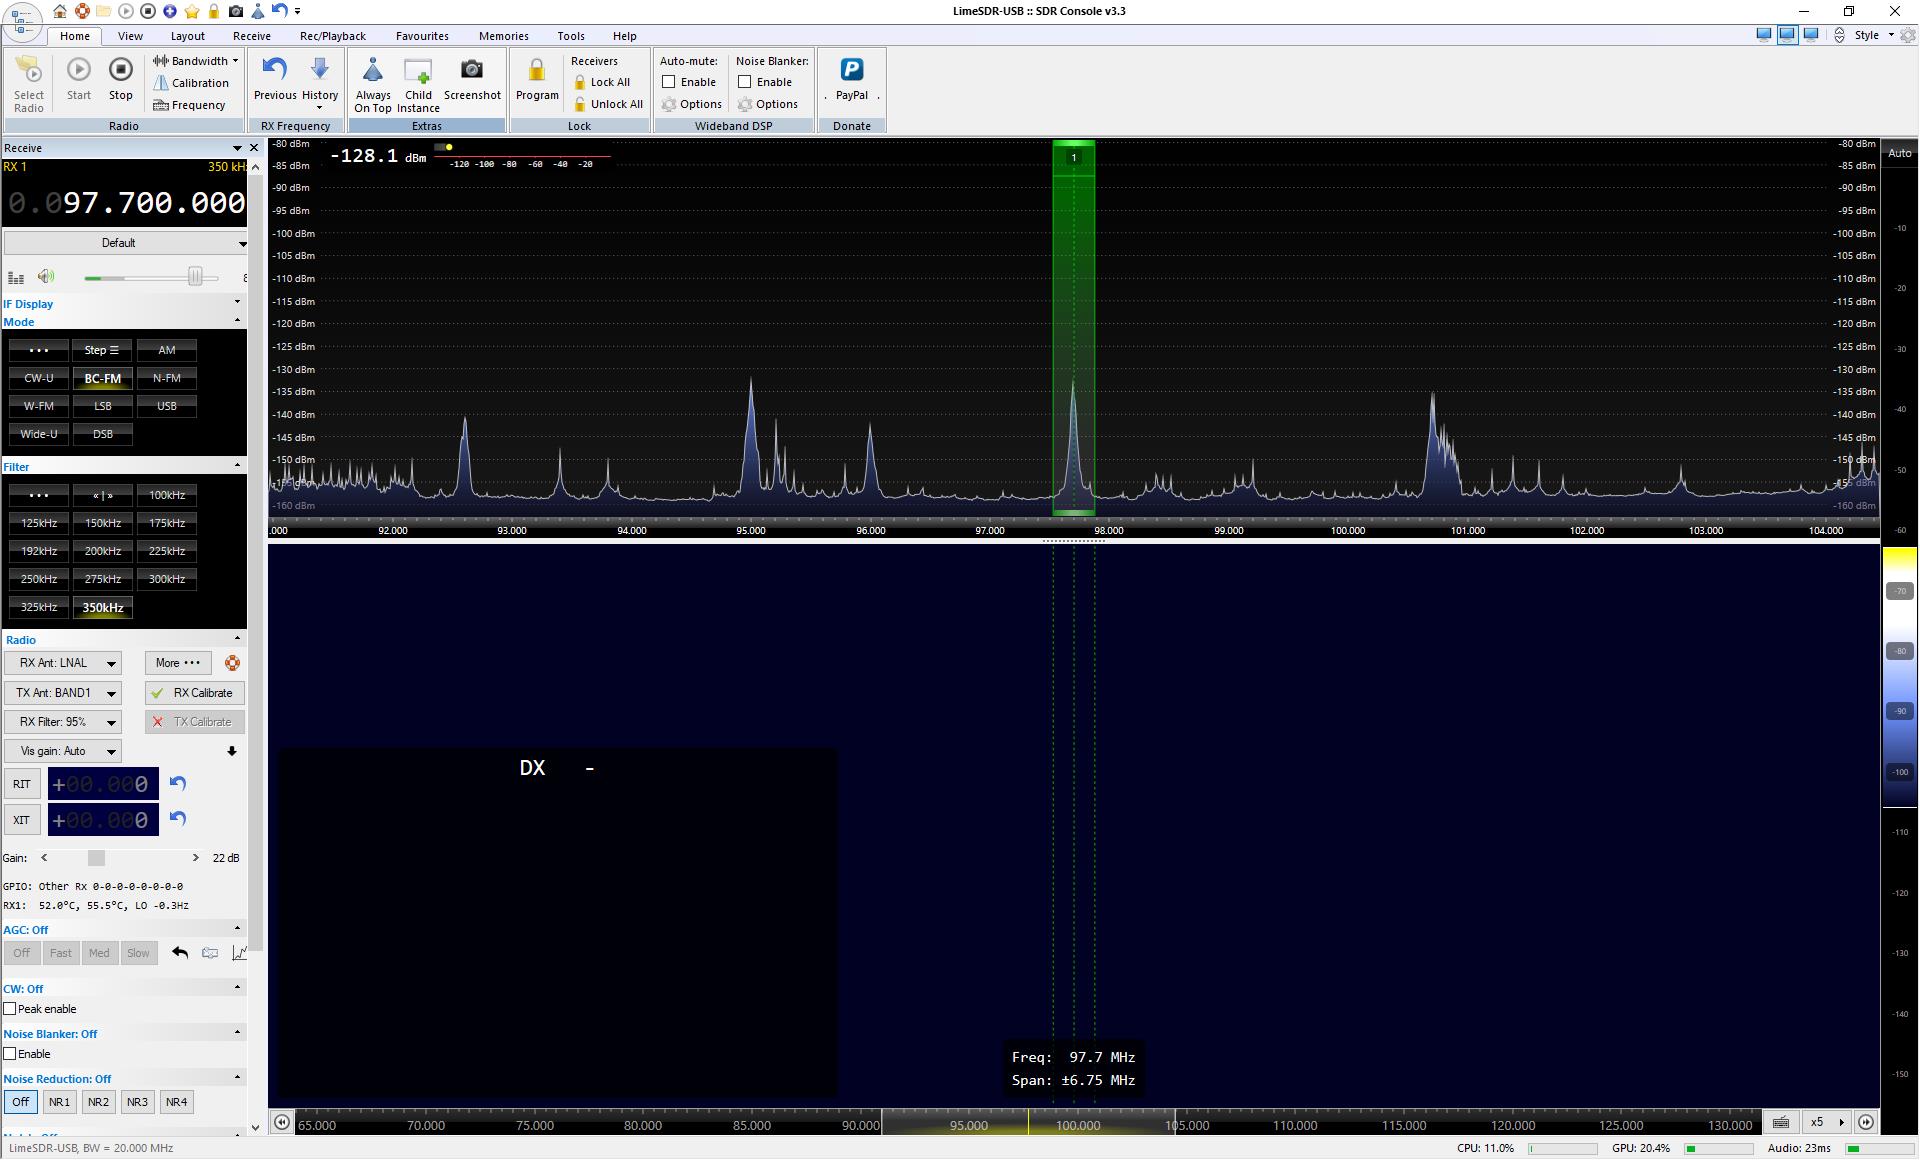The image size is (1920, 1160).
Task: Open the Favourites ribbon tab
Action: (x=421, y=36)
